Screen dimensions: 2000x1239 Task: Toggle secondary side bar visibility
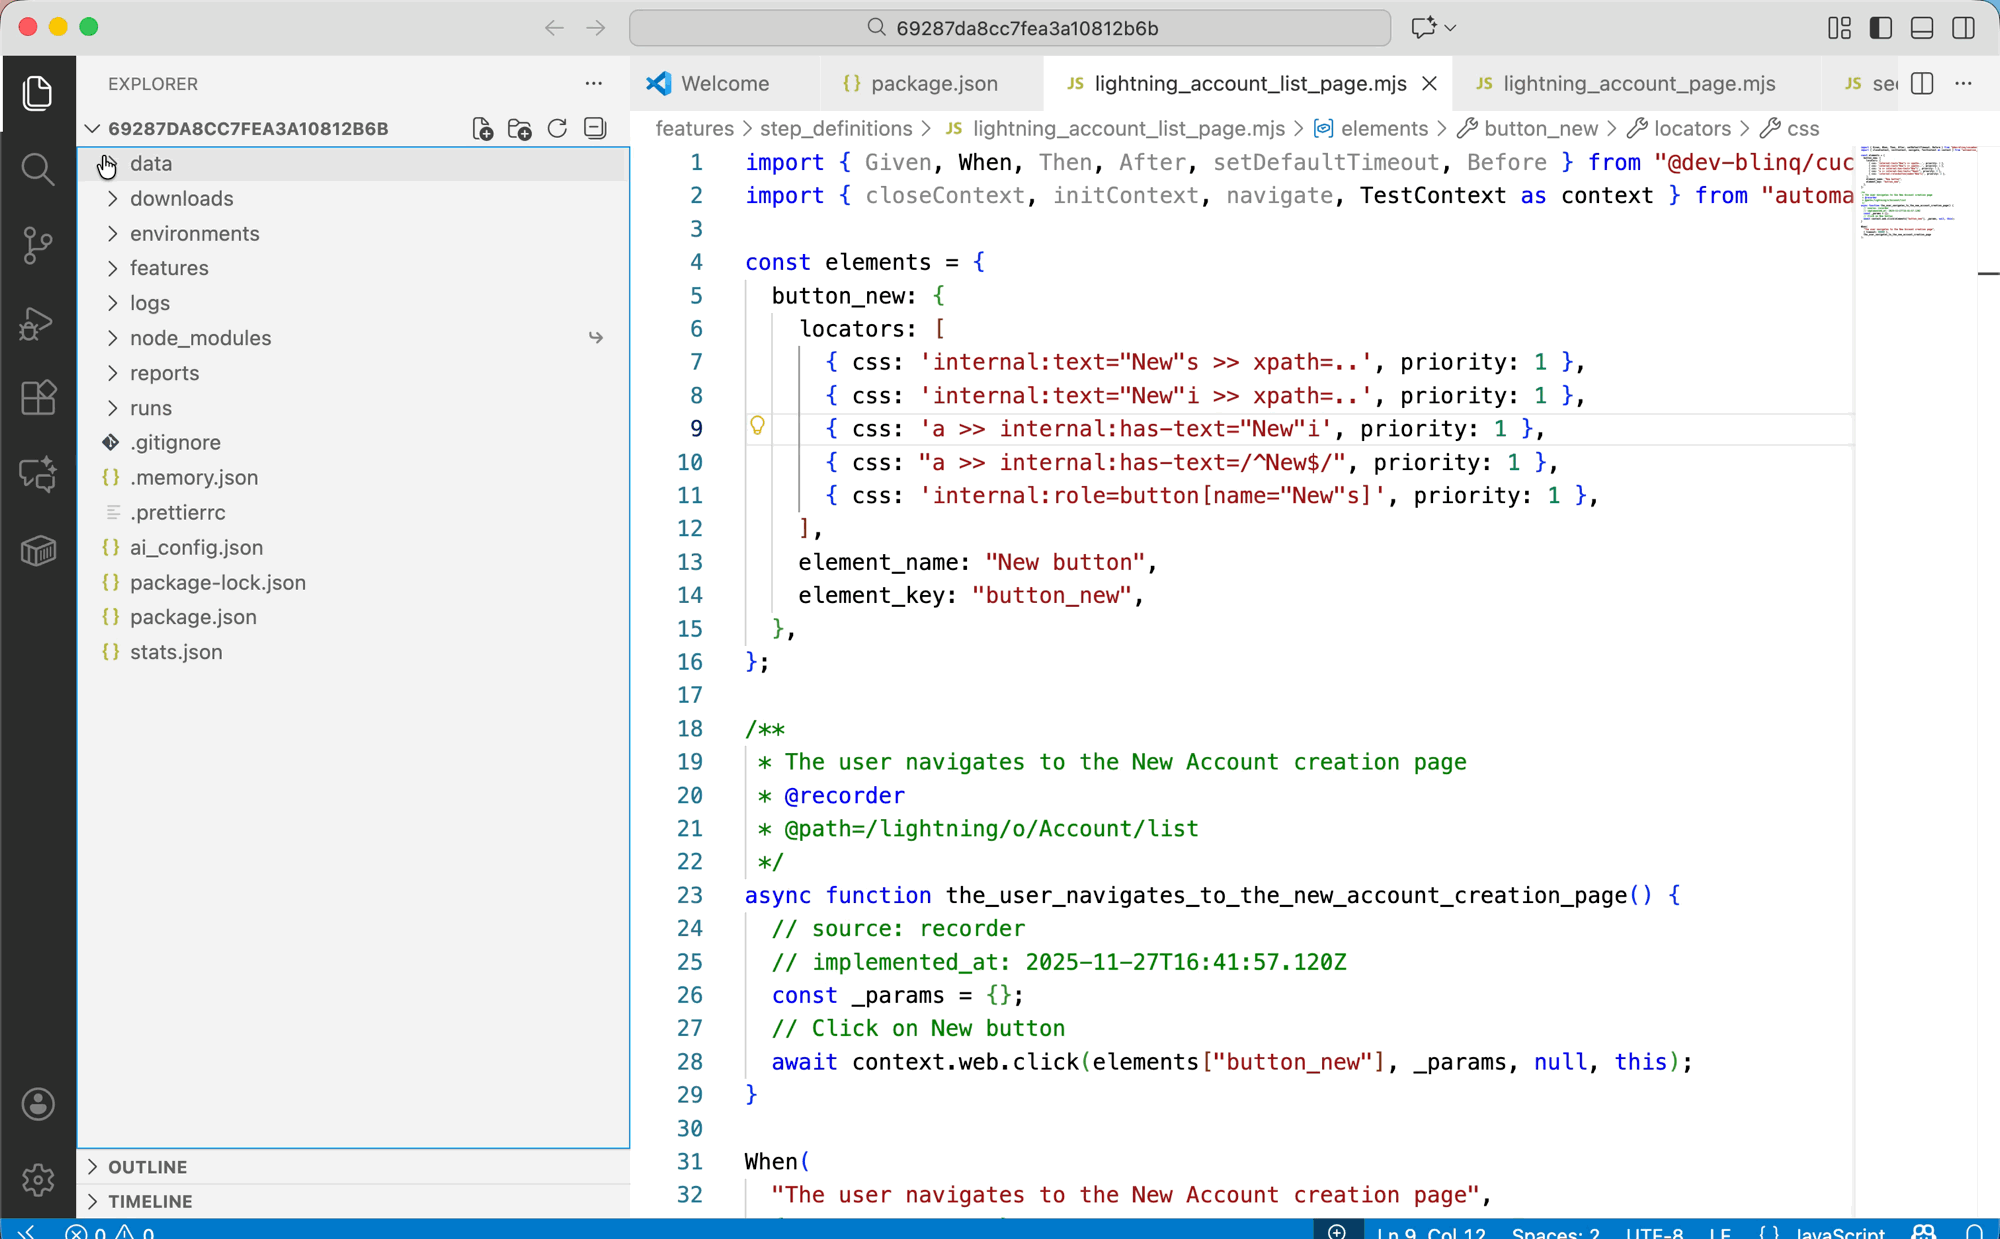[1963, 28]
